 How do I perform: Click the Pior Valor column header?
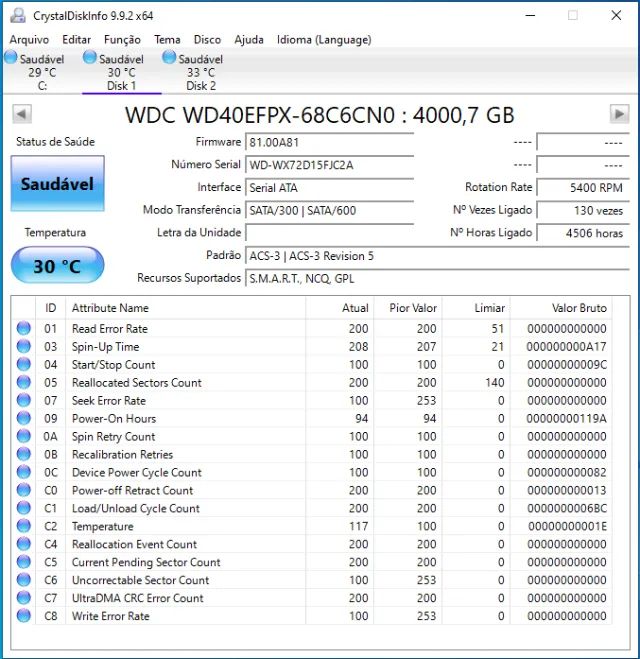(408, 308)
